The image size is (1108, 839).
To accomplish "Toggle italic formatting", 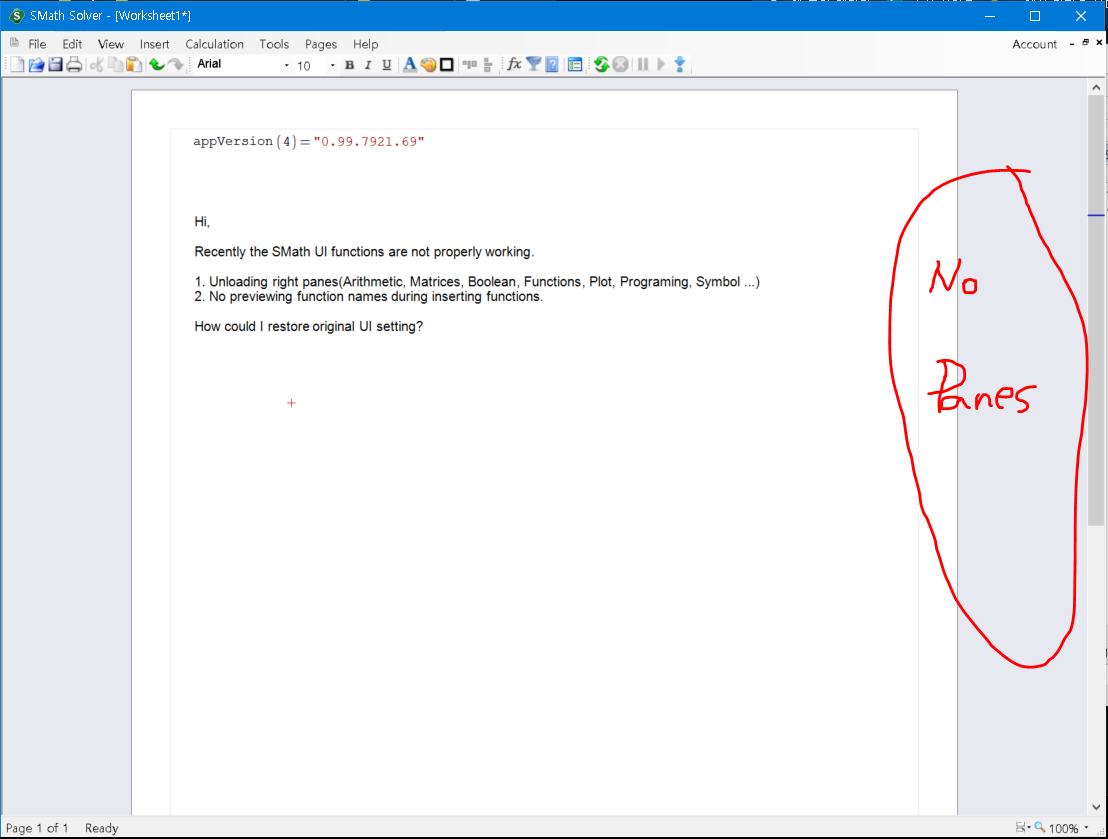I will click(x=367, y=65).
